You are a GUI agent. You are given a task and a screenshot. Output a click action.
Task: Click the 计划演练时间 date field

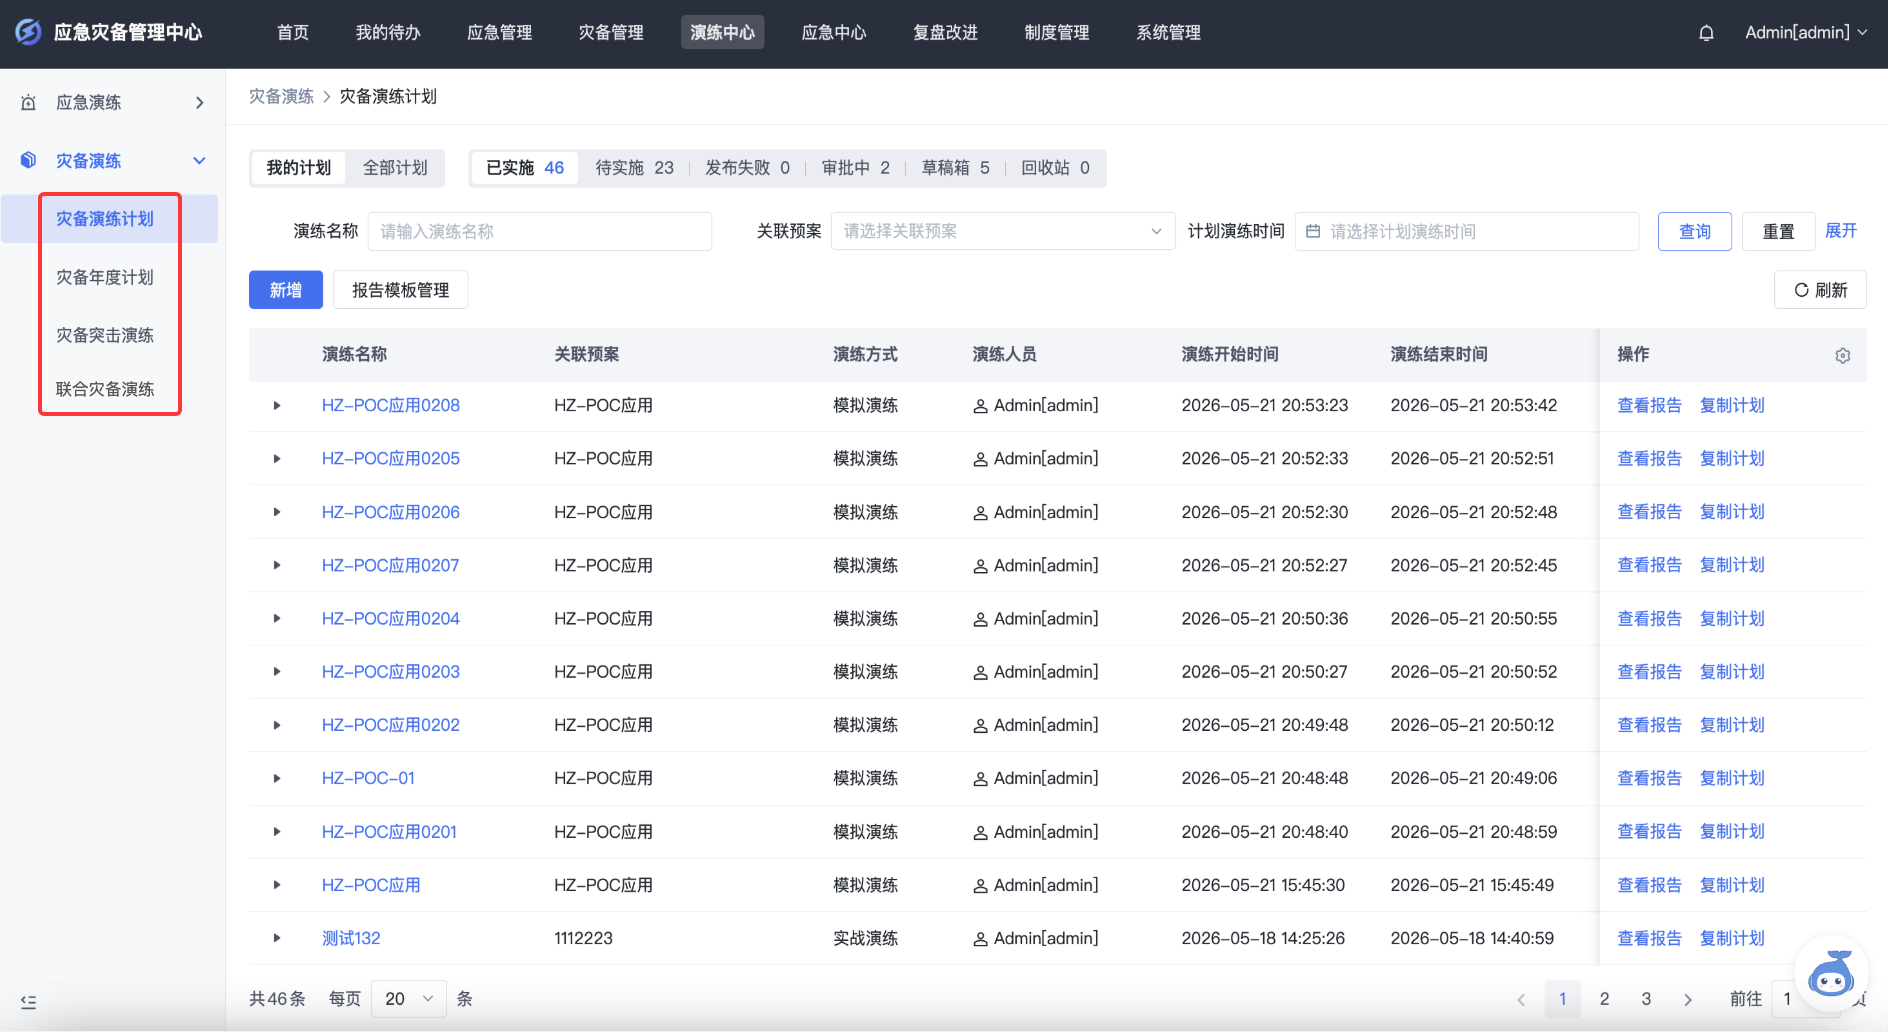(x=1467, y=231)
